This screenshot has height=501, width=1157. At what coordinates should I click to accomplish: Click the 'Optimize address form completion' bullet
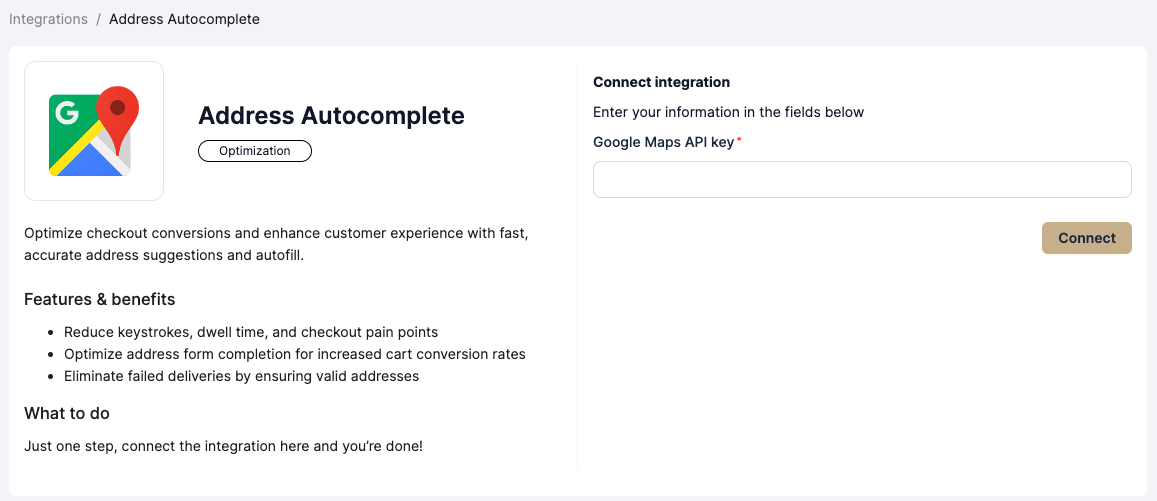(294, 354)
